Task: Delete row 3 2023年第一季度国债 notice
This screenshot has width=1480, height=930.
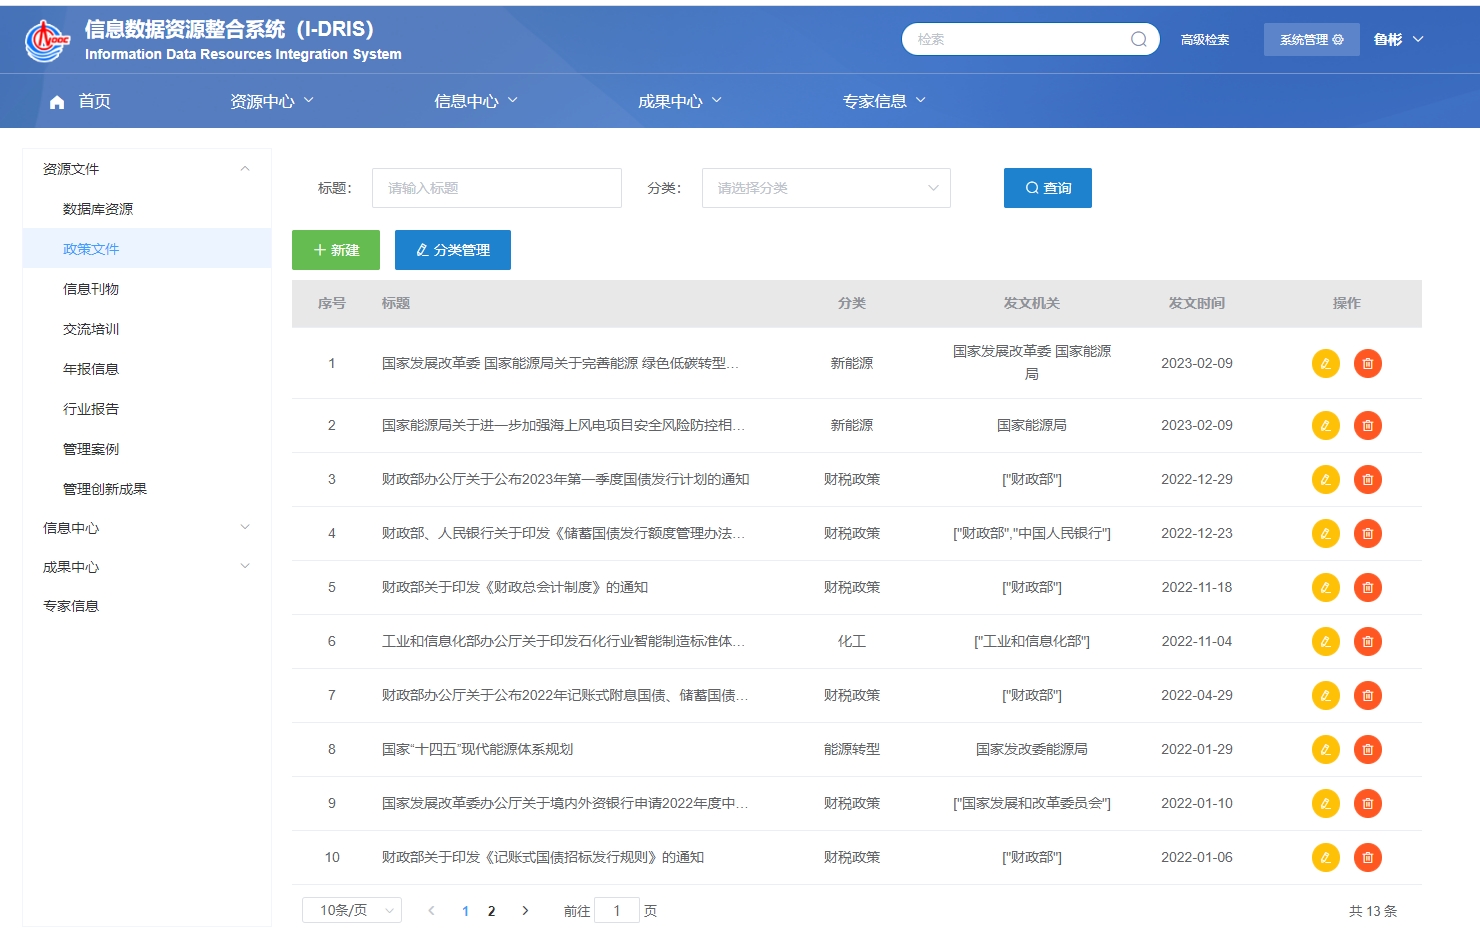Action: [1367, 479]
